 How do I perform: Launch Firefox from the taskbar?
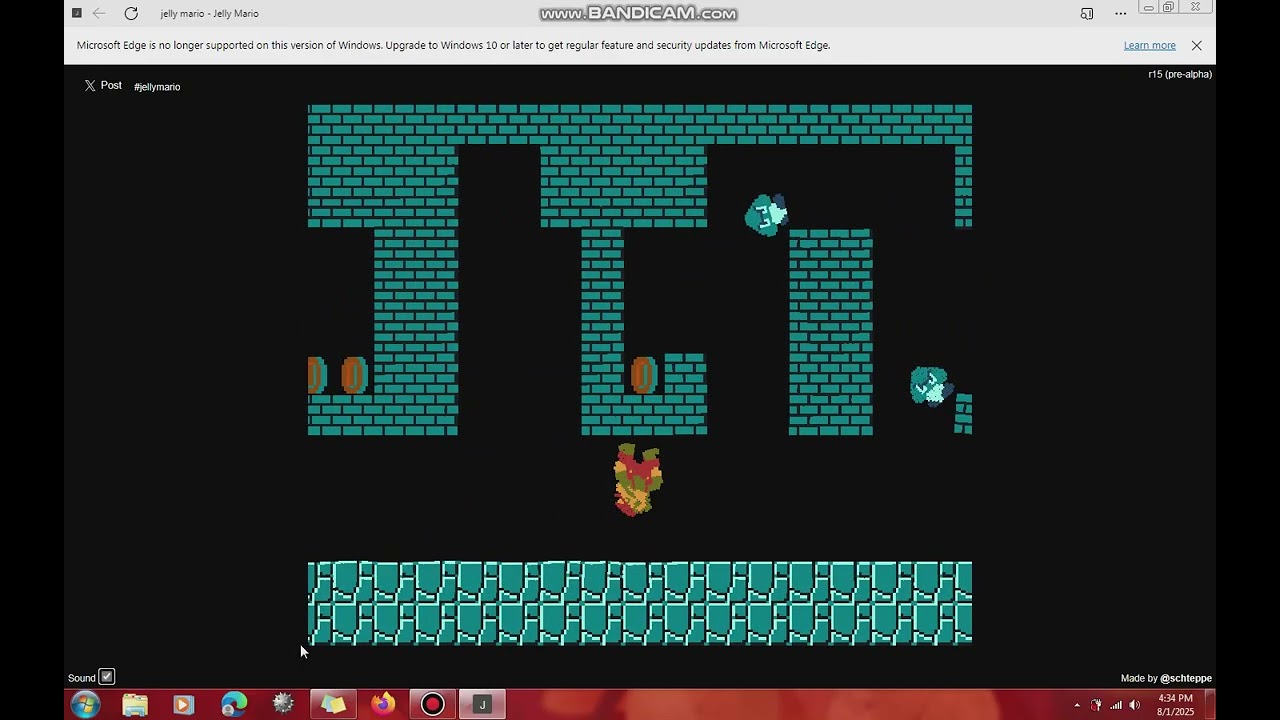coord(383,705)
